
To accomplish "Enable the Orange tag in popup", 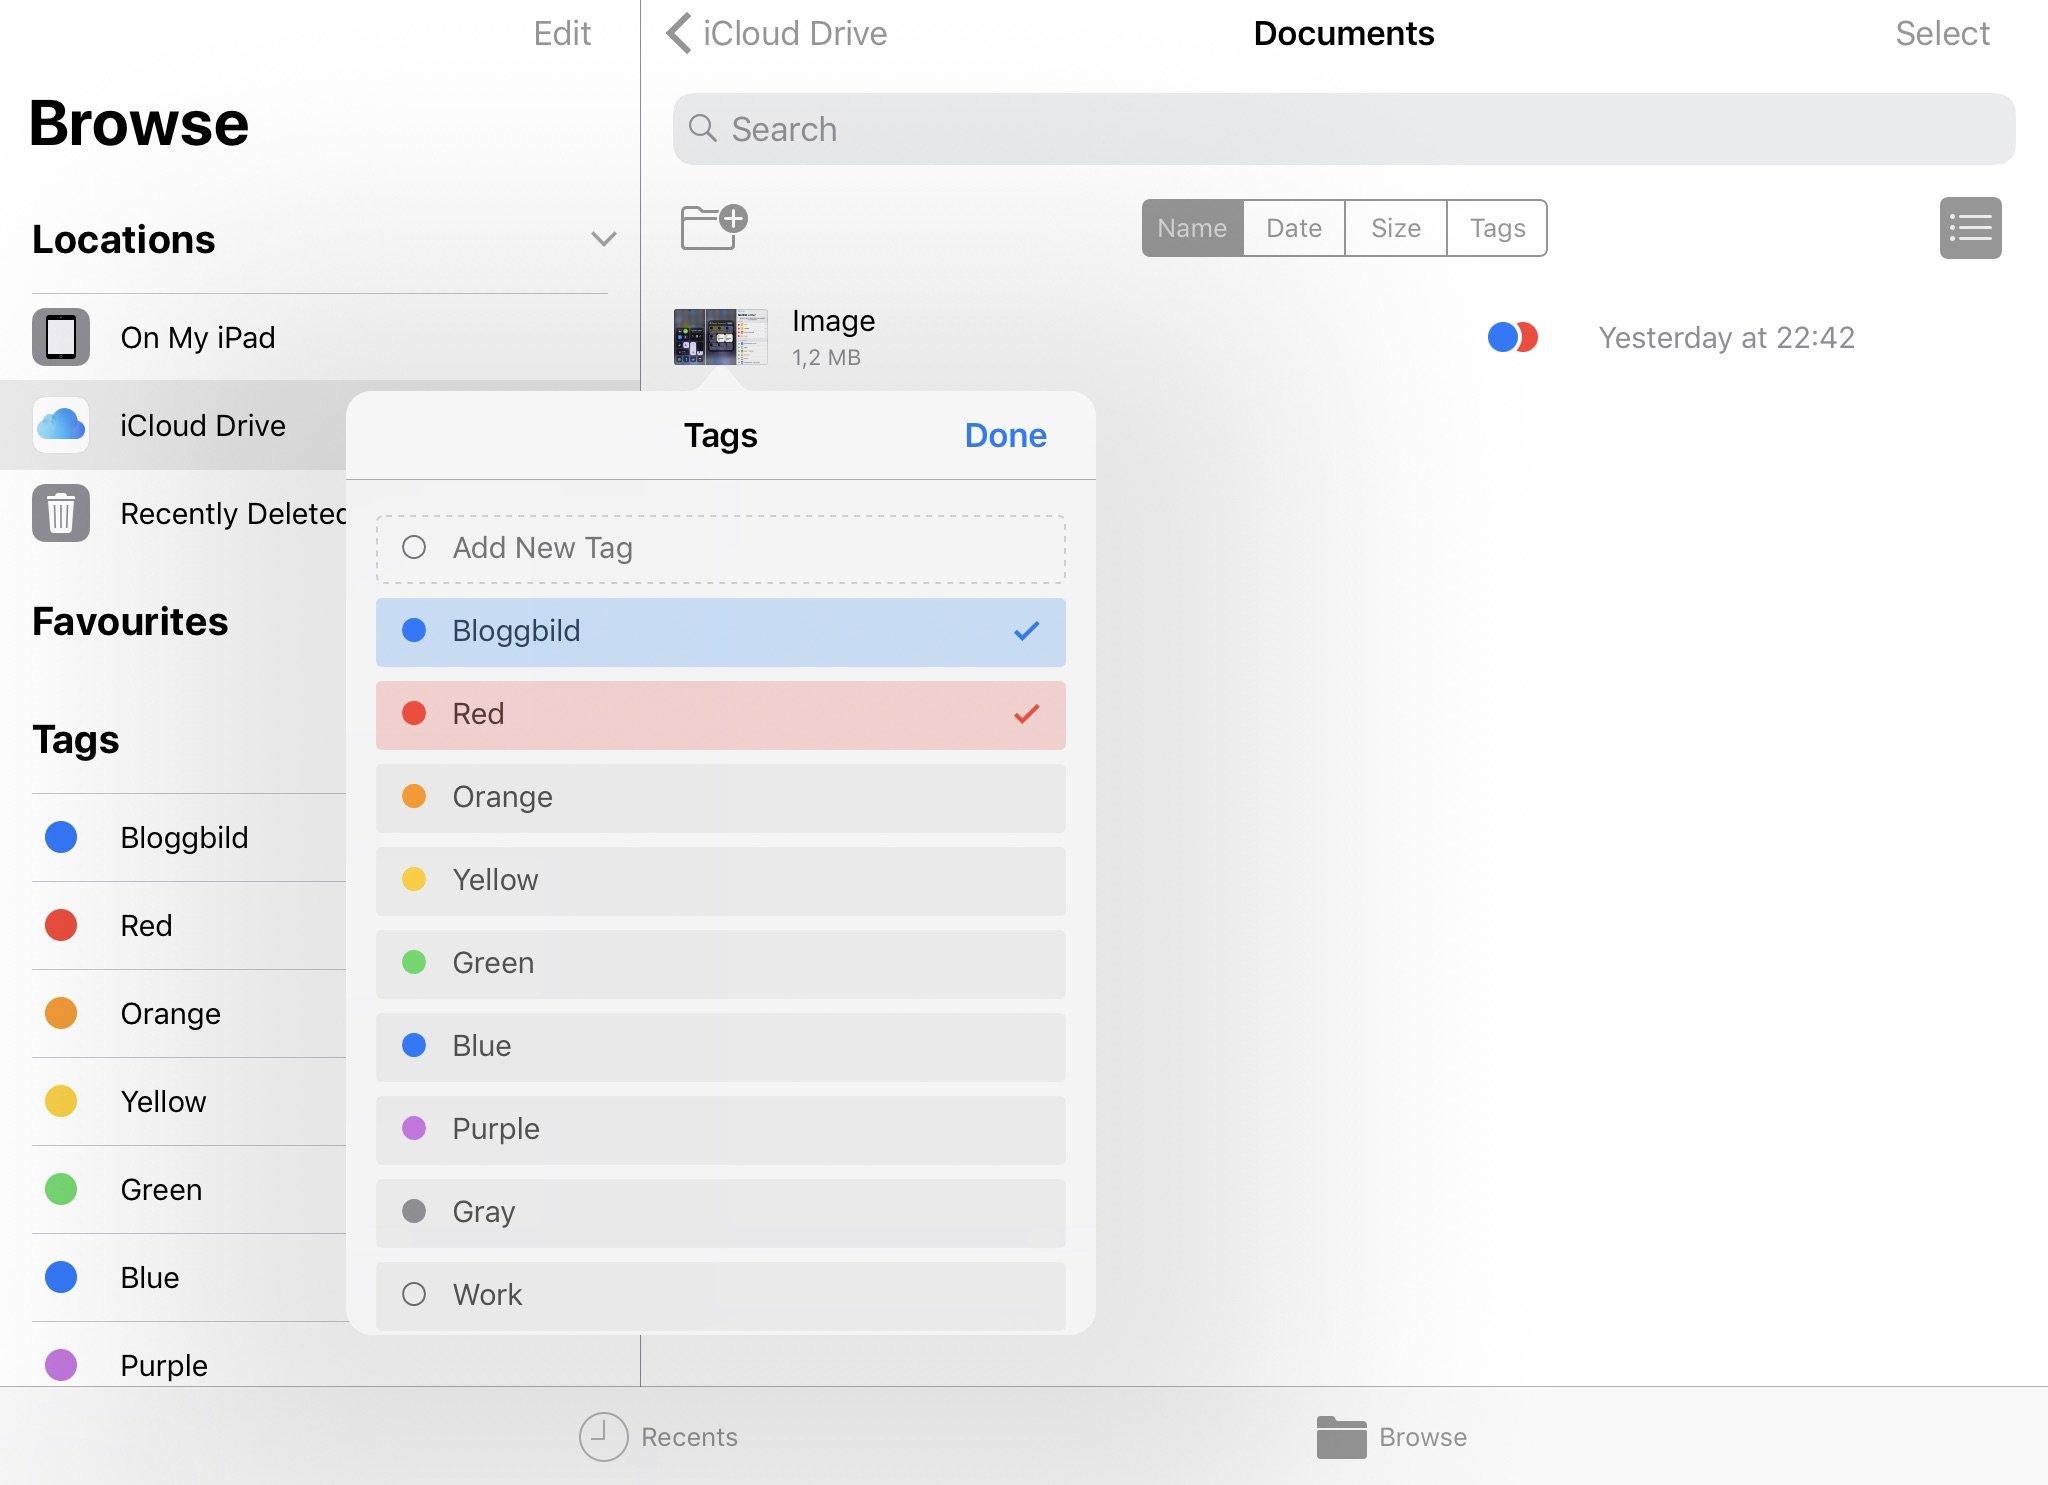I will 720,798.
